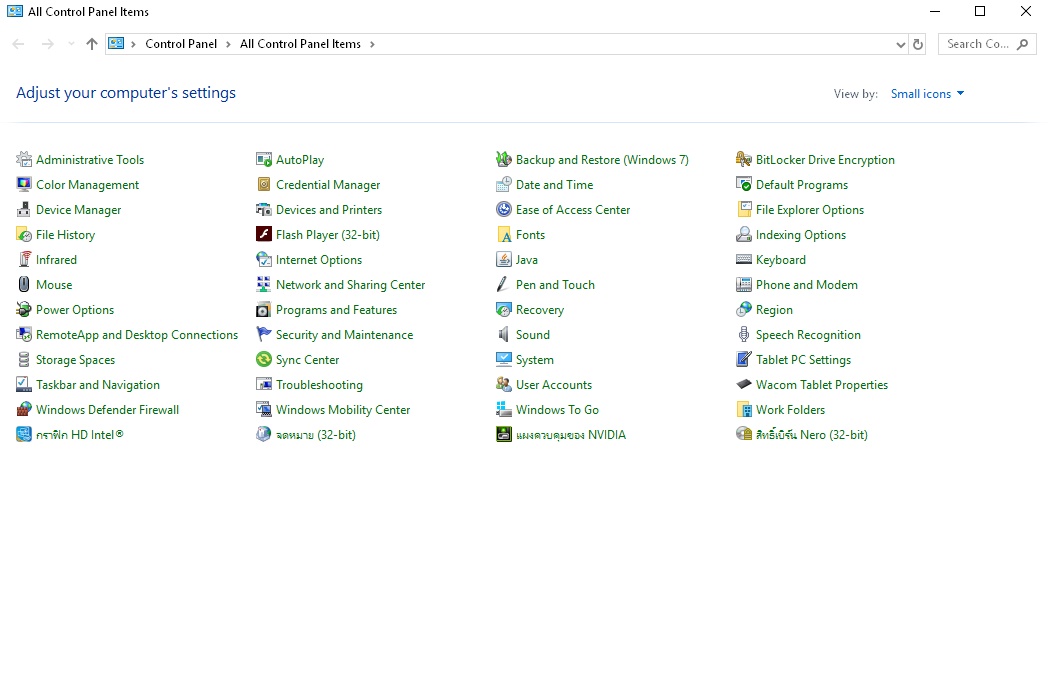Open the Pen and Touch link

click(555, 285)
